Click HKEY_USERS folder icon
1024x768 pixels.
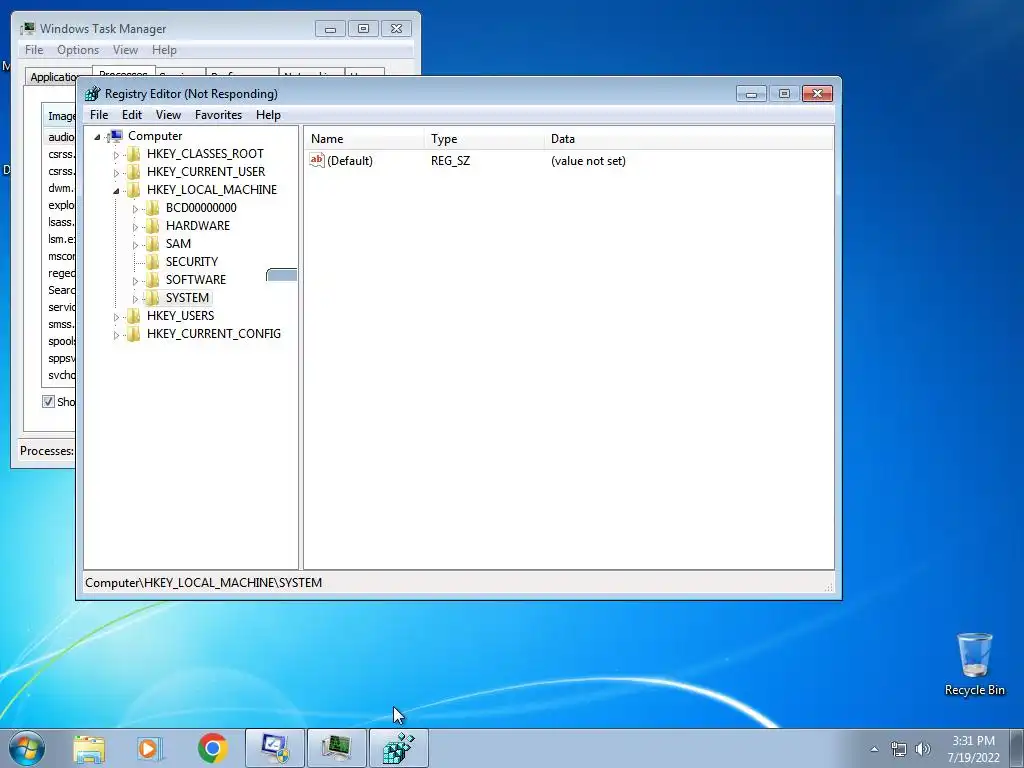pos(133,316)
